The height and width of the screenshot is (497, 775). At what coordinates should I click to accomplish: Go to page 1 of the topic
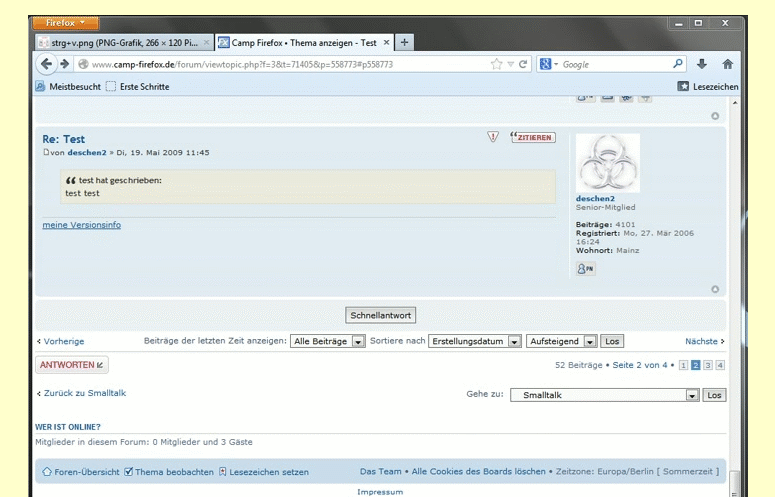point(684,365)
